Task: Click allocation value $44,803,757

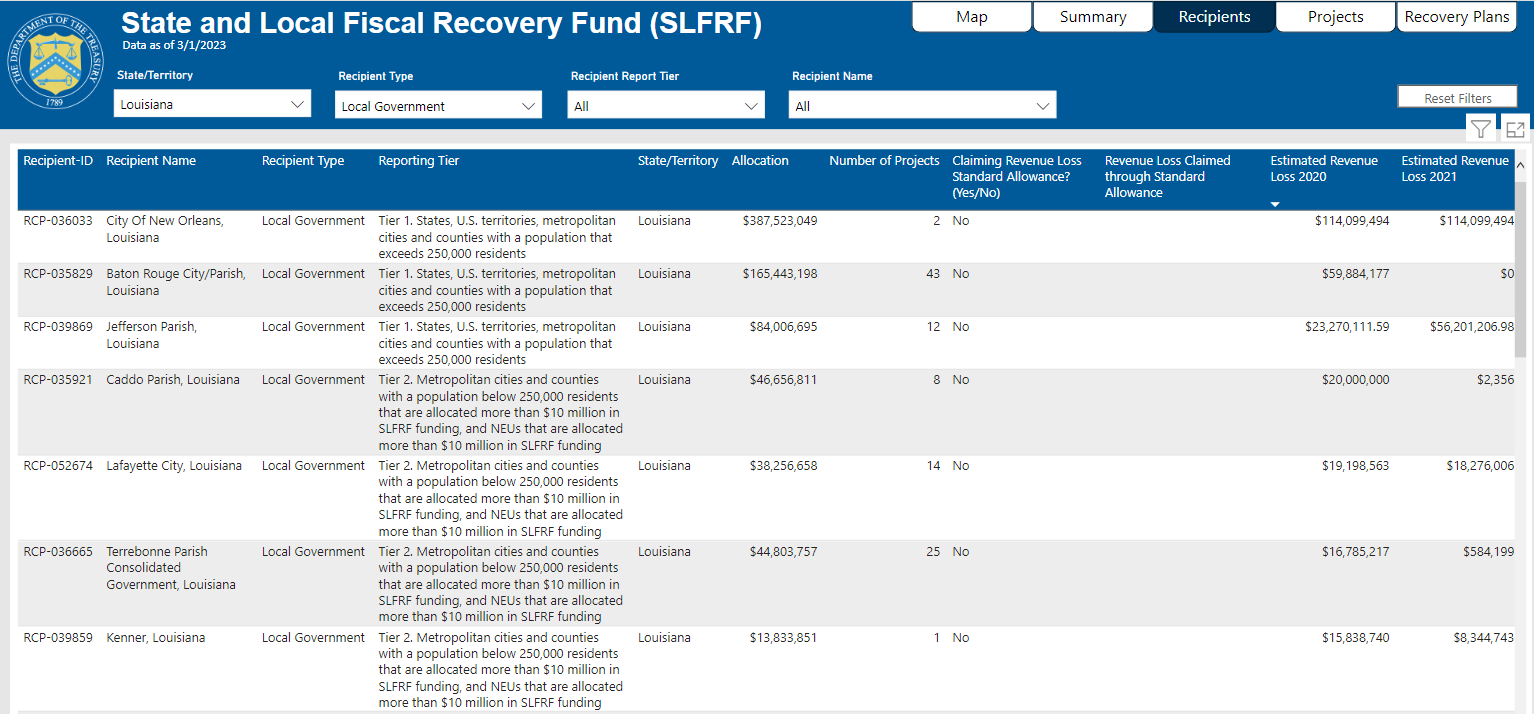Action: 783,551
